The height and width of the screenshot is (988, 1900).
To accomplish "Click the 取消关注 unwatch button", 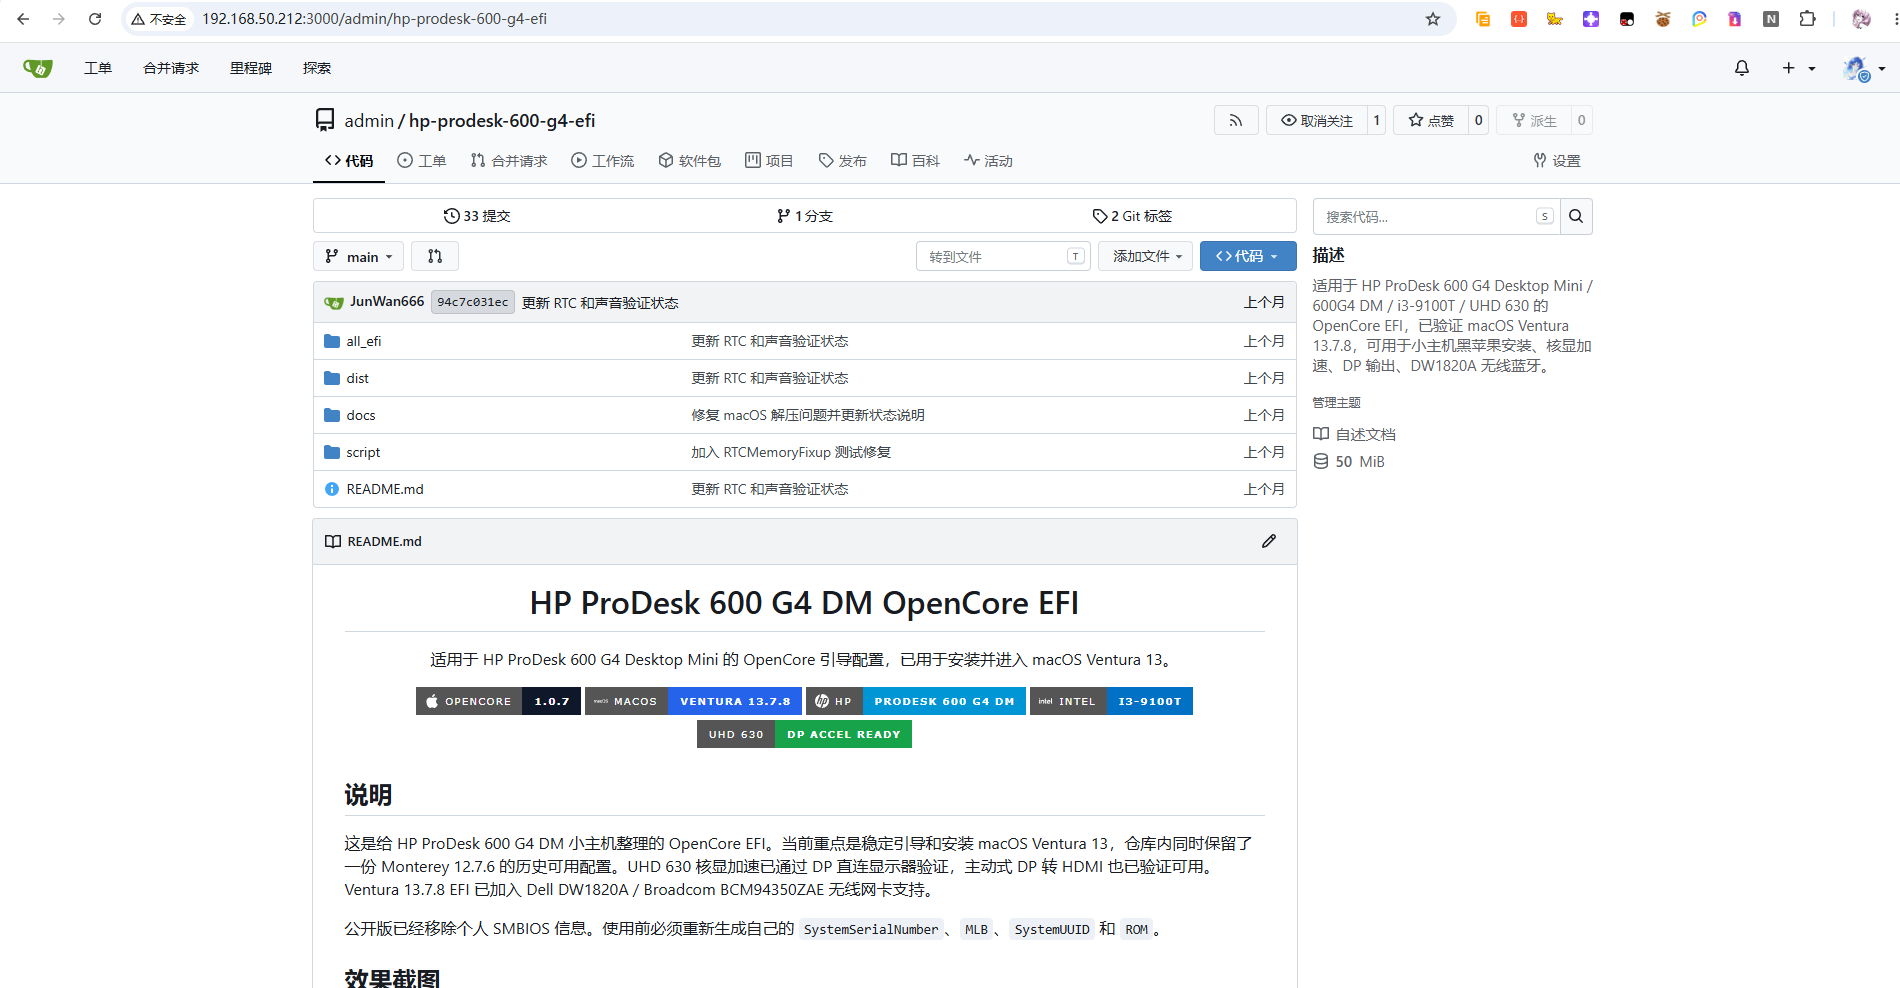I will tap(1316, 120).
